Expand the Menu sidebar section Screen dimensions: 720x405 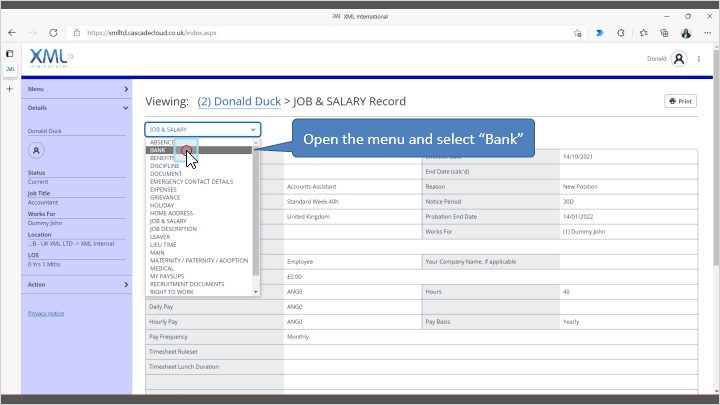tap(77, 89)
